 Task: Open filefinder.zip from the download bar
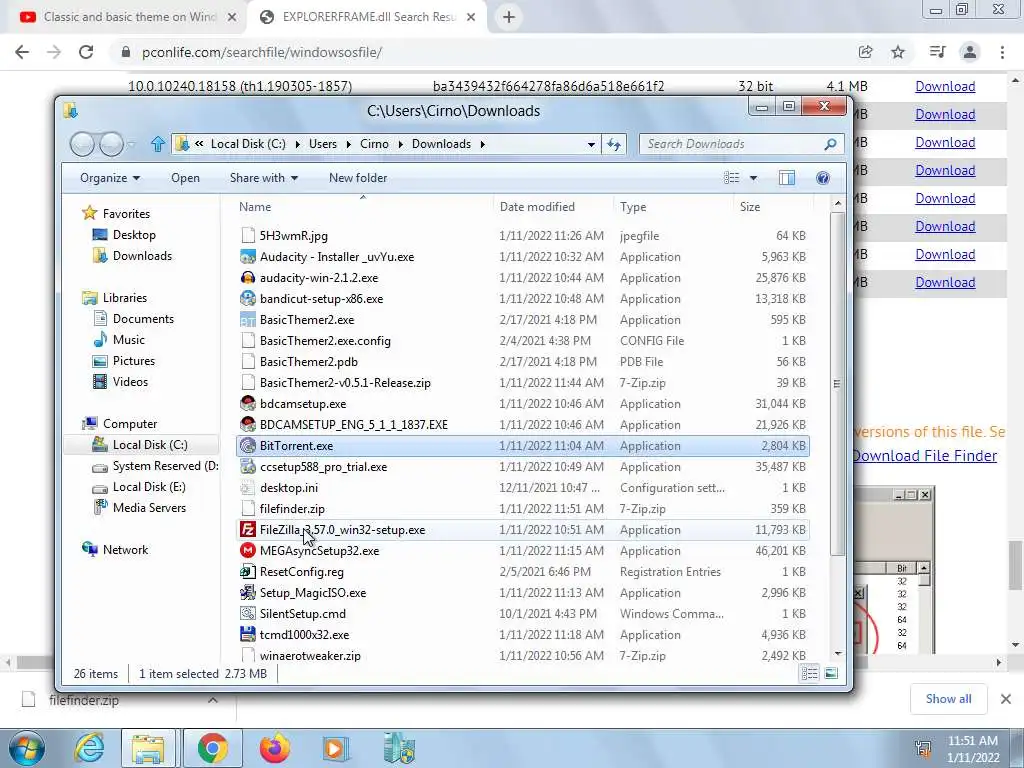click(84, 700)
